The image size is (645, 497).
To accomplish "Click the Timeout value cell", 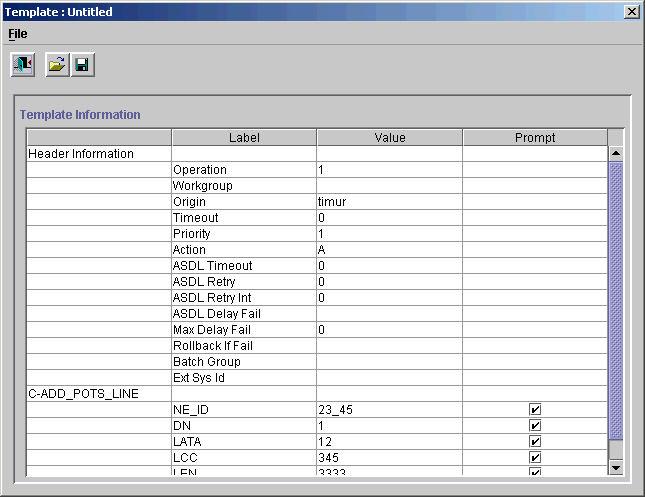I will (x=390, y=218).
